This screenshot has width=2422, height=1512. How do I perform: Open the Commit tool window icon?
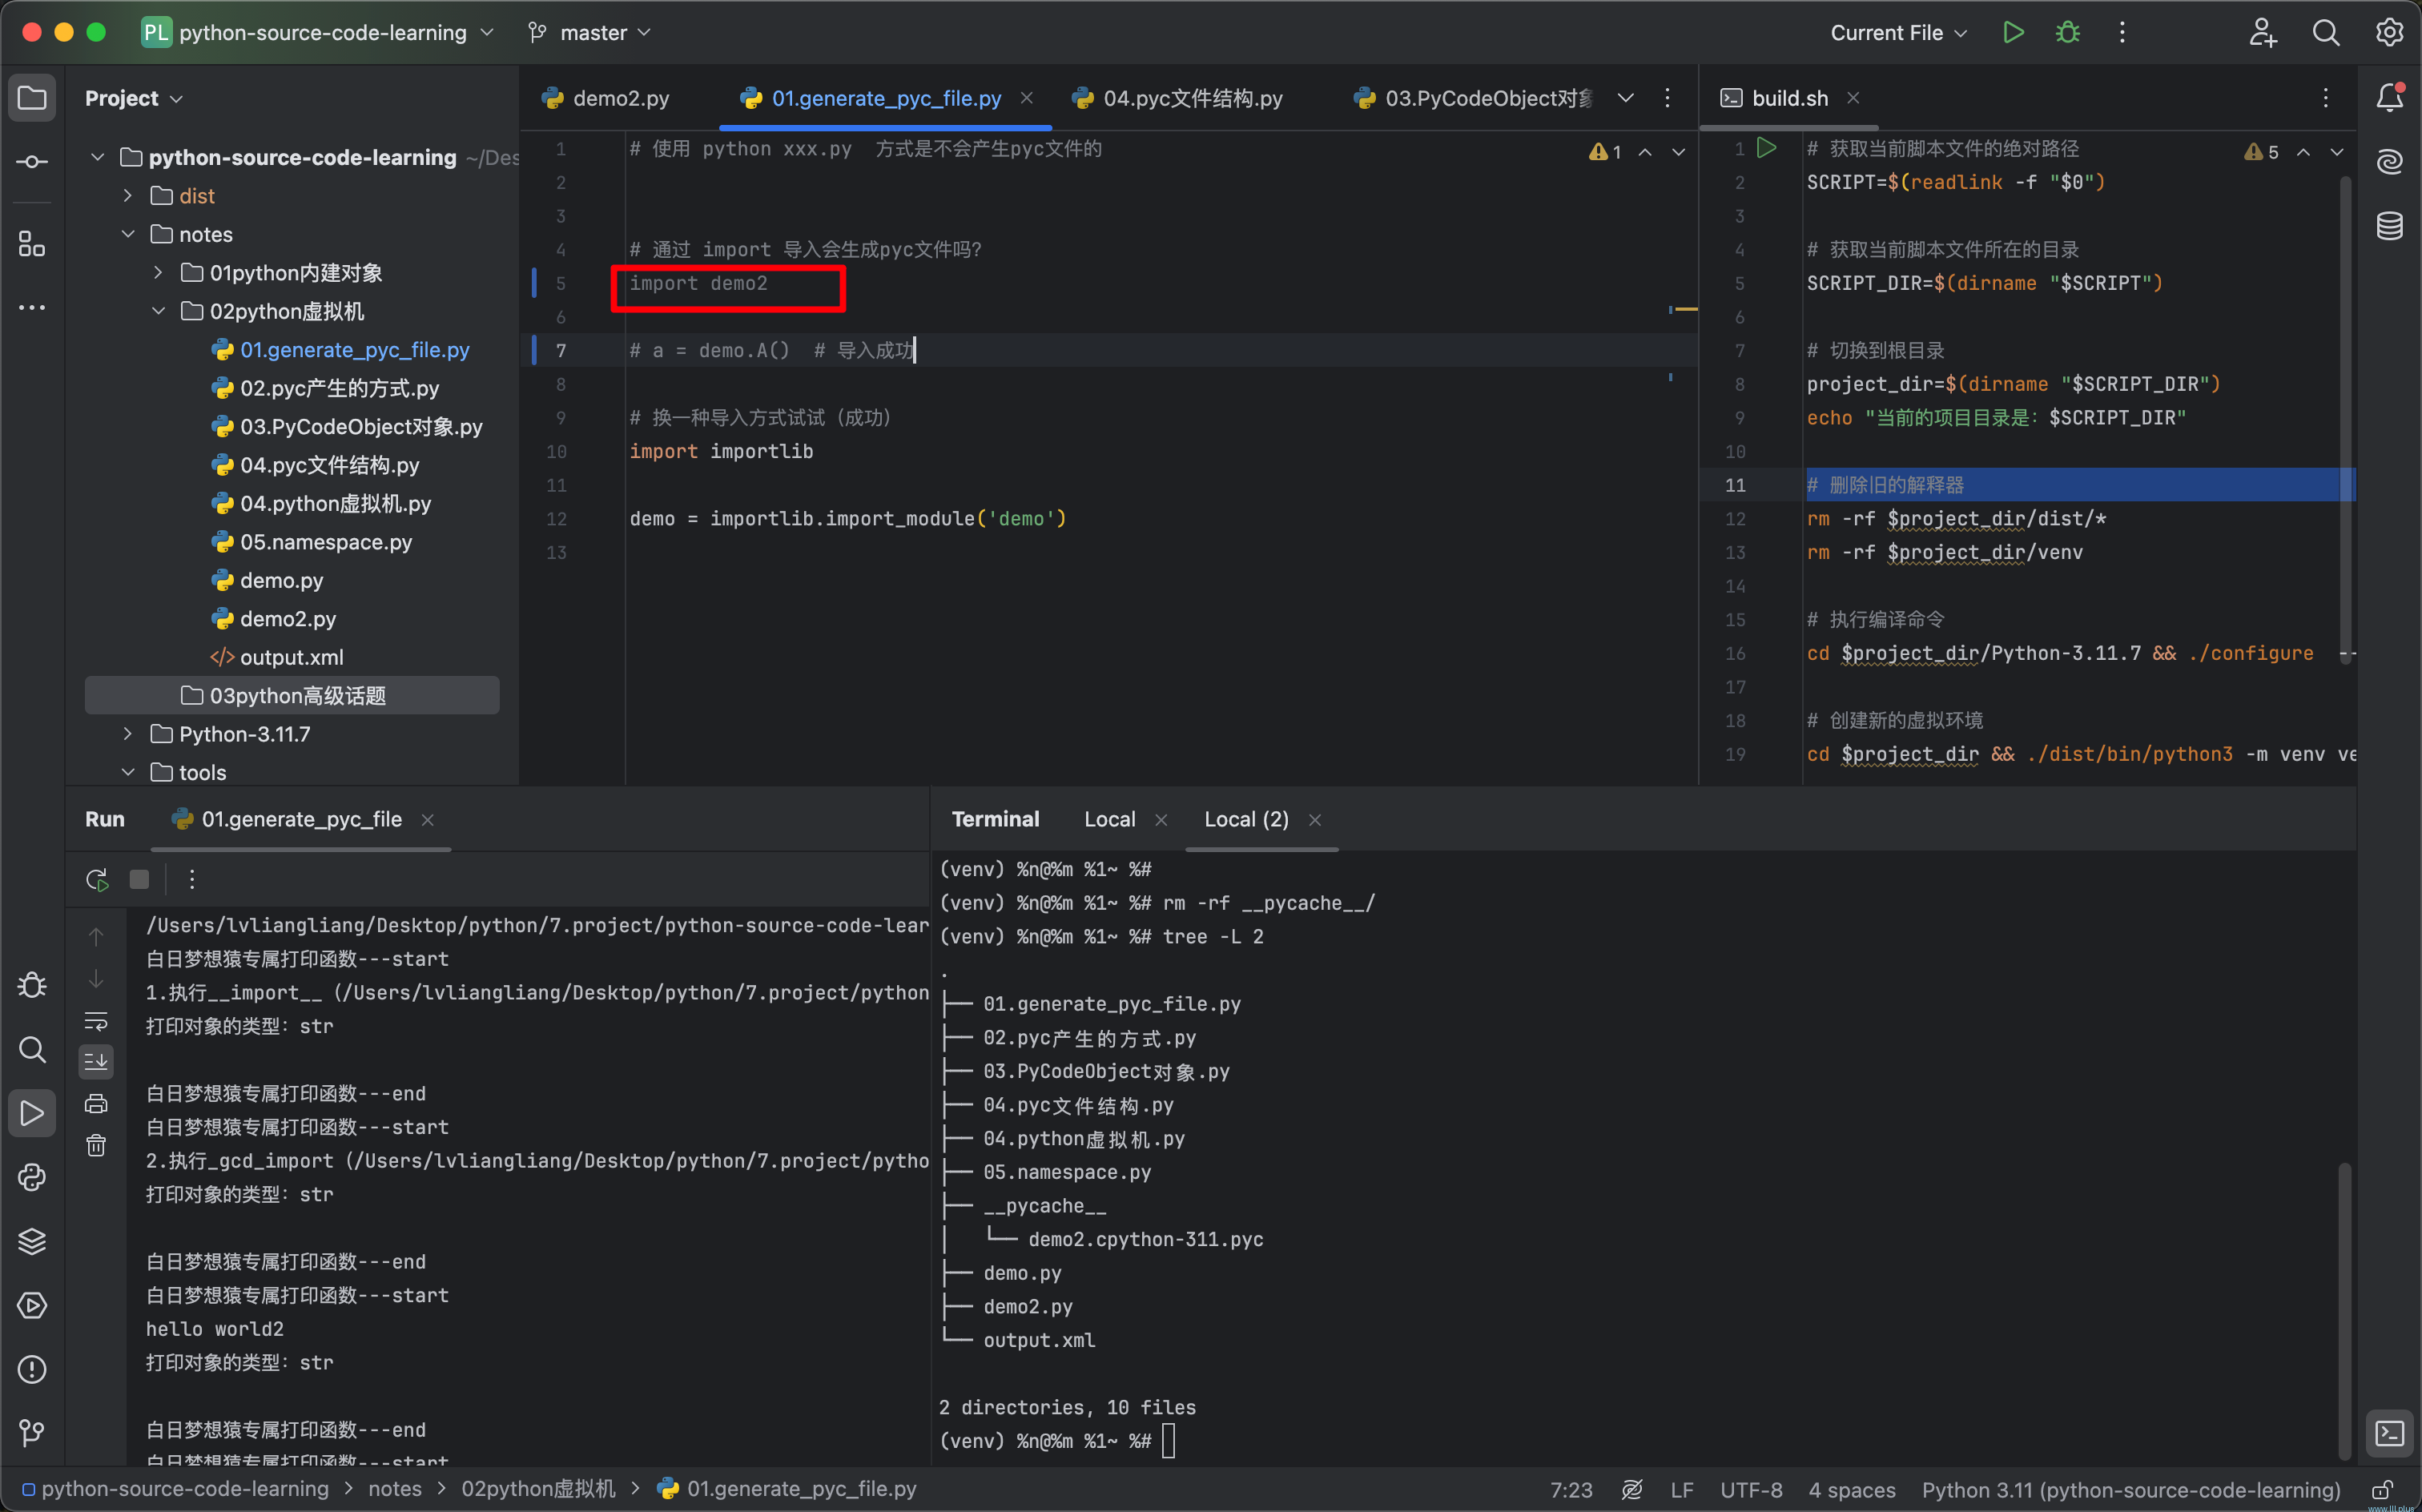pyautogui.click(x=32, y=162)
